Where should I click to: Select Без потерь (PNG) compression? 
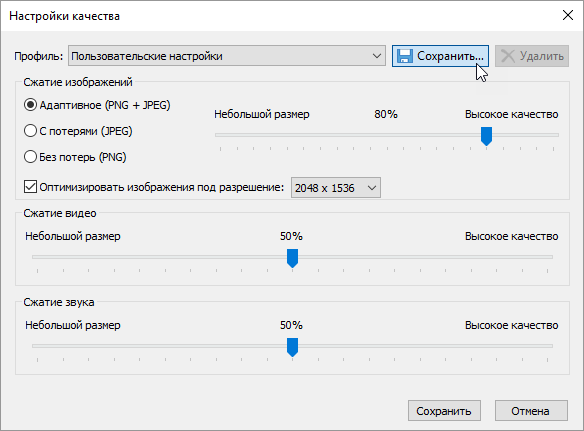(x=30, y=157)
